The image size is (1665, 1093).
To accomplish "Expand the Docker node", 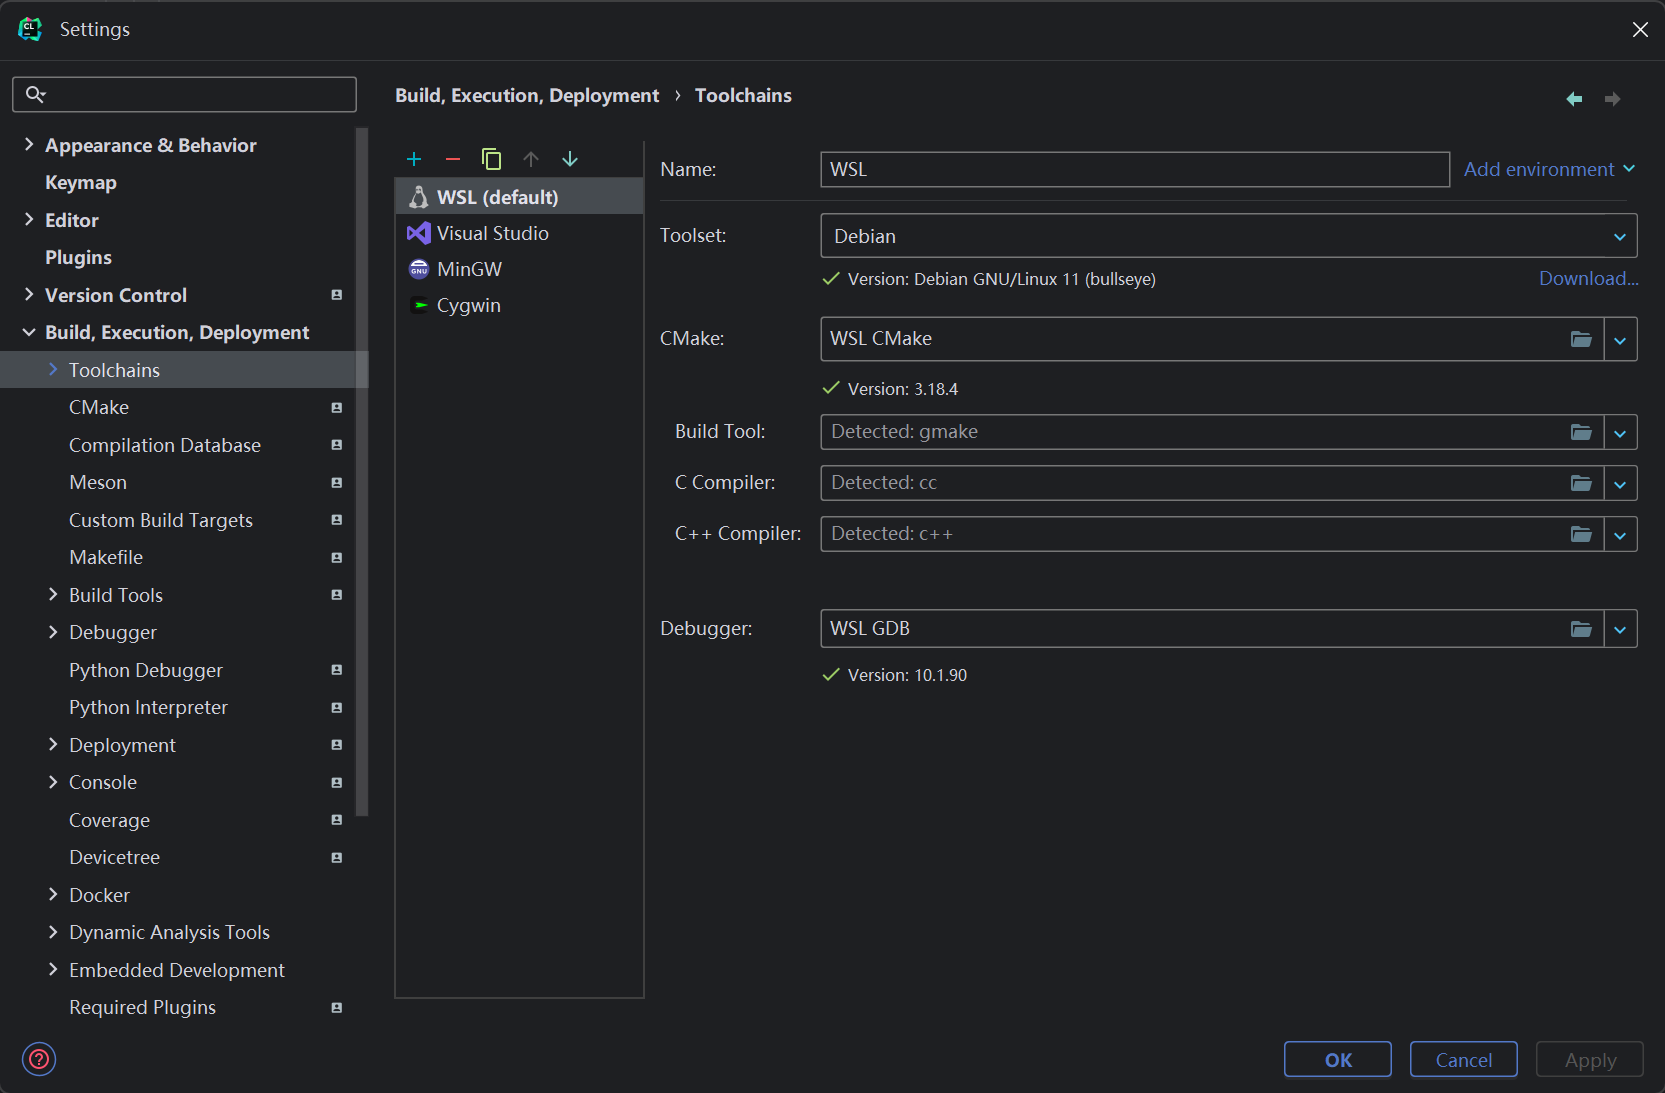I will coord(53,895).
